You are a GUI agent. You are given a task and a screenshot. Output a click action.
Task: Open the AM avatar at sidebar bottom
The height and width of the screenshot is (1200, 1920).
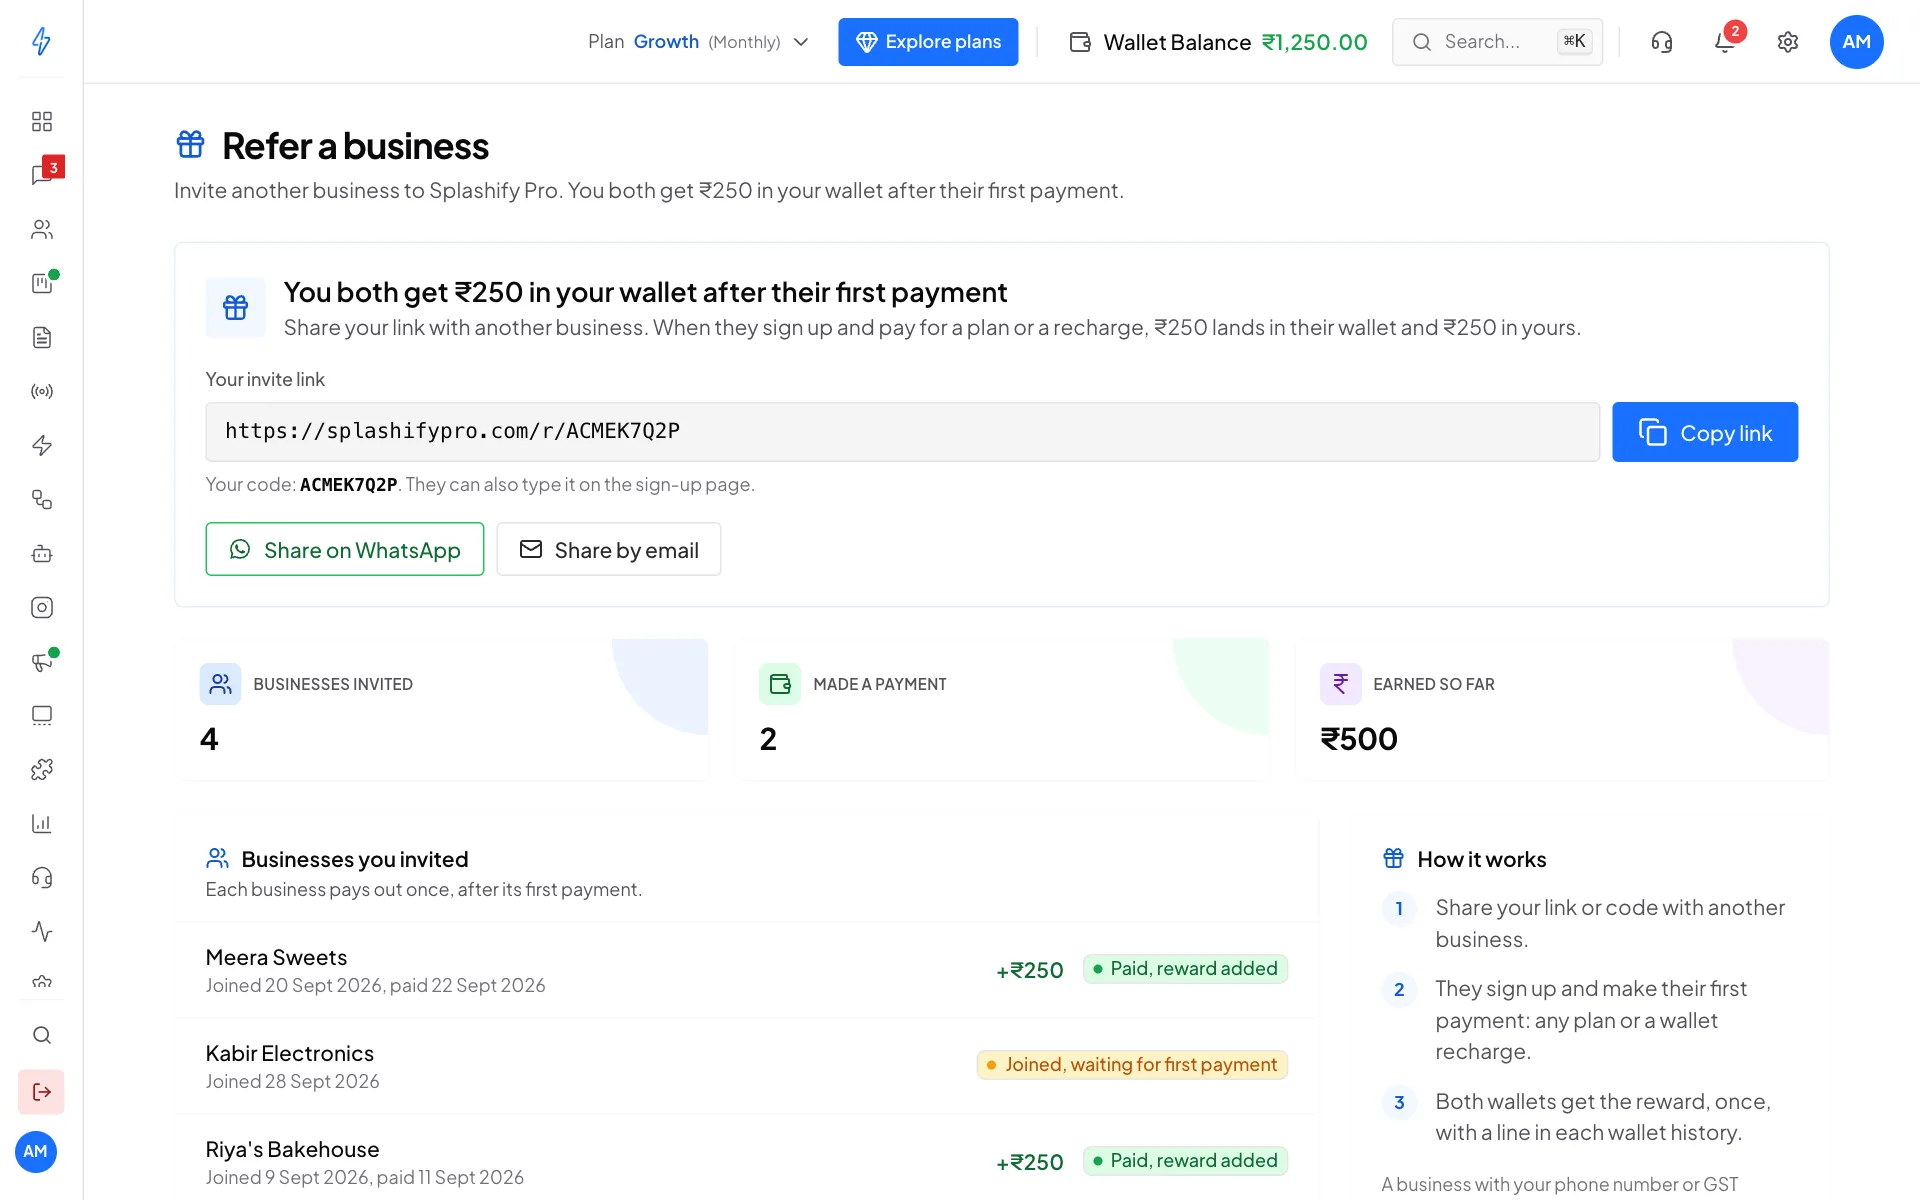click(36, 1151)
